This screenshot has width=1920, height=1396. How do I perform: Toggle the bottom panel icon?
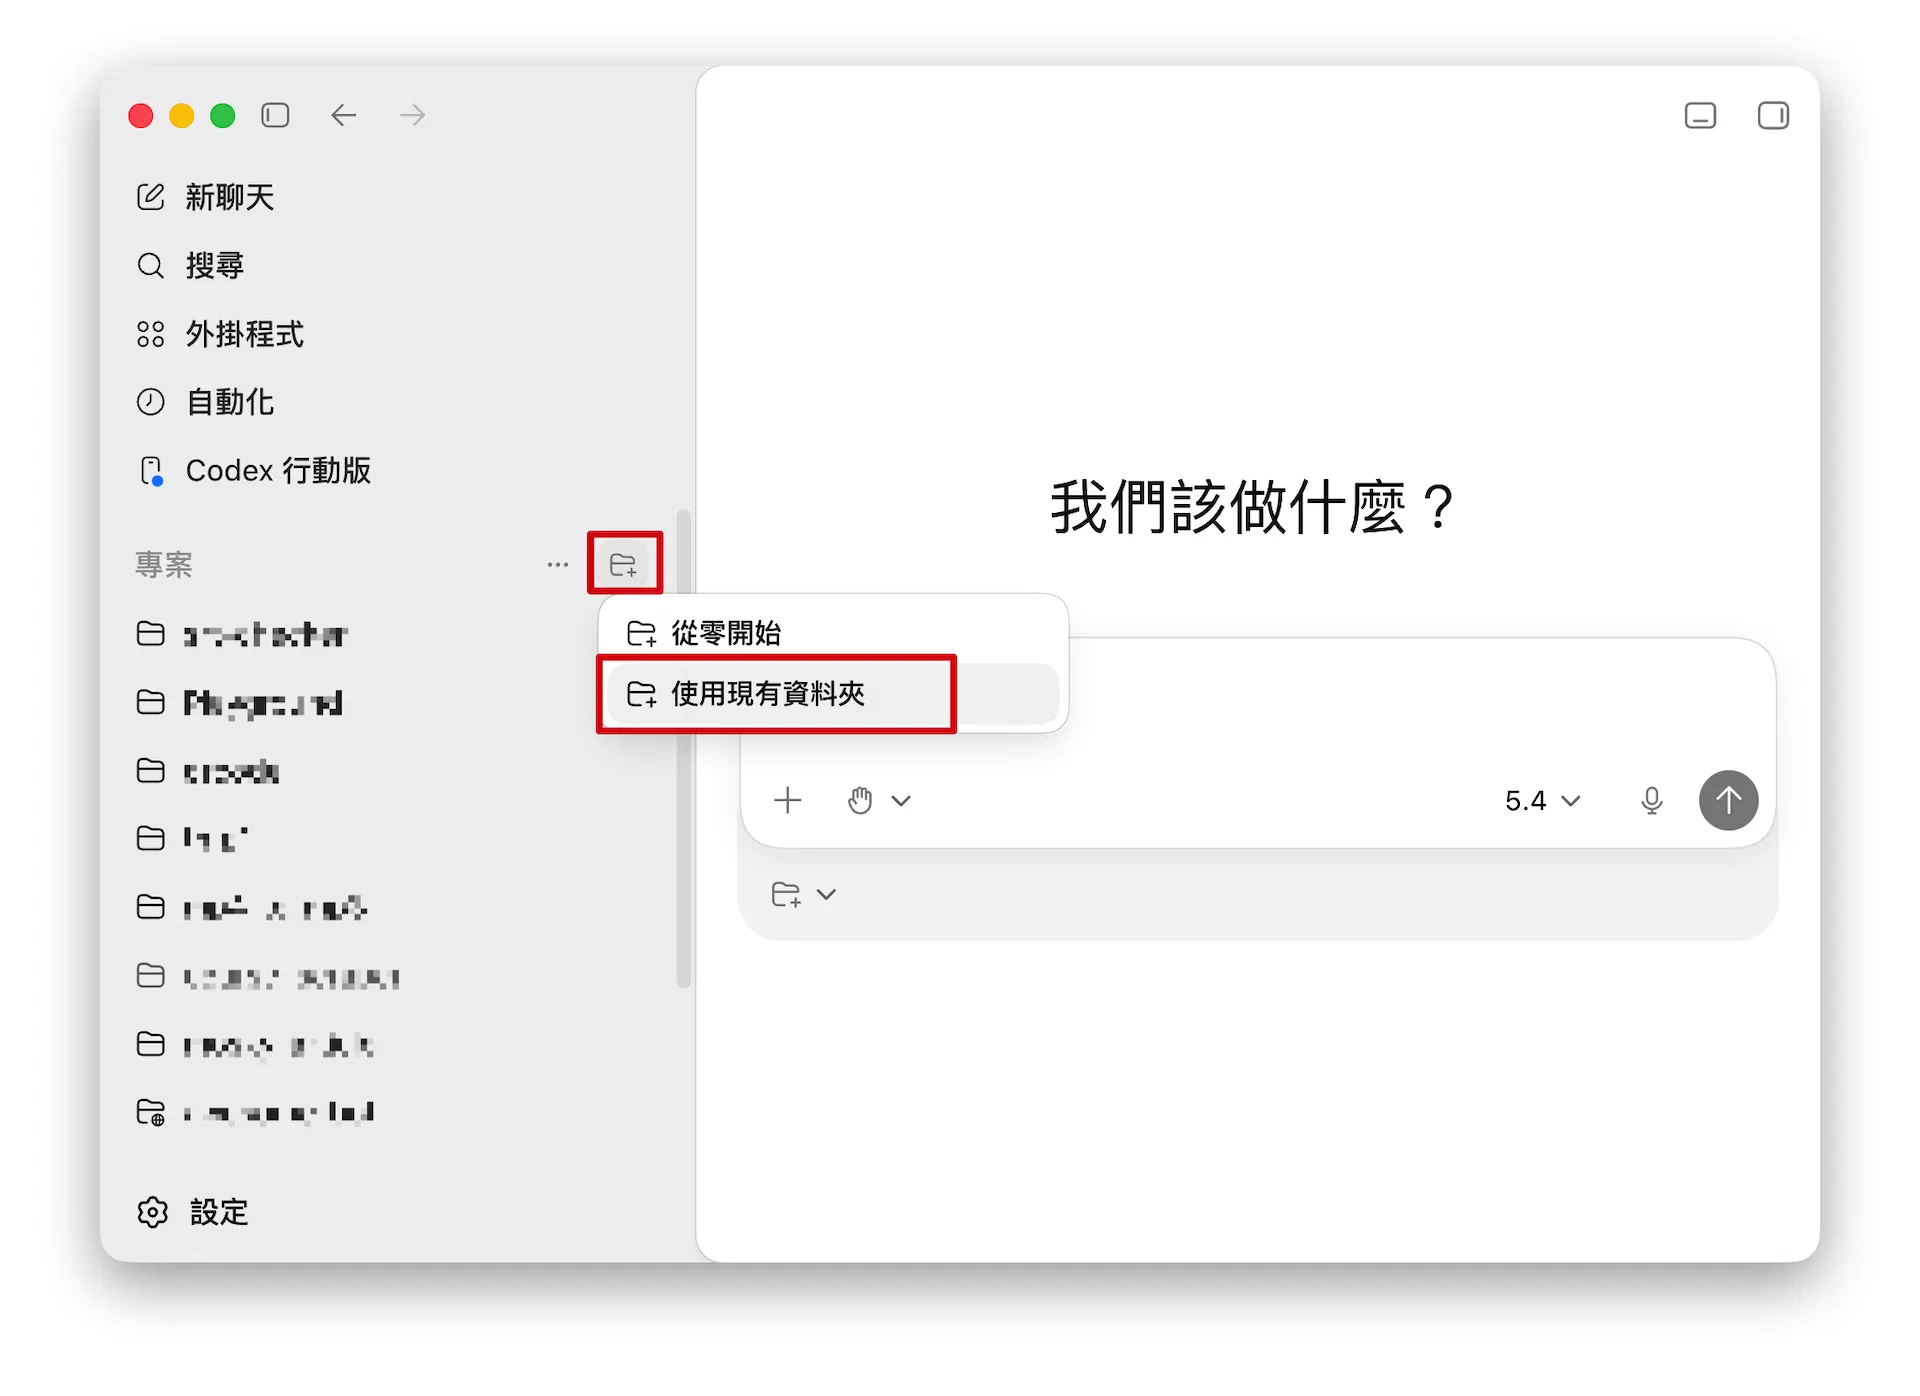[1700, 116]
